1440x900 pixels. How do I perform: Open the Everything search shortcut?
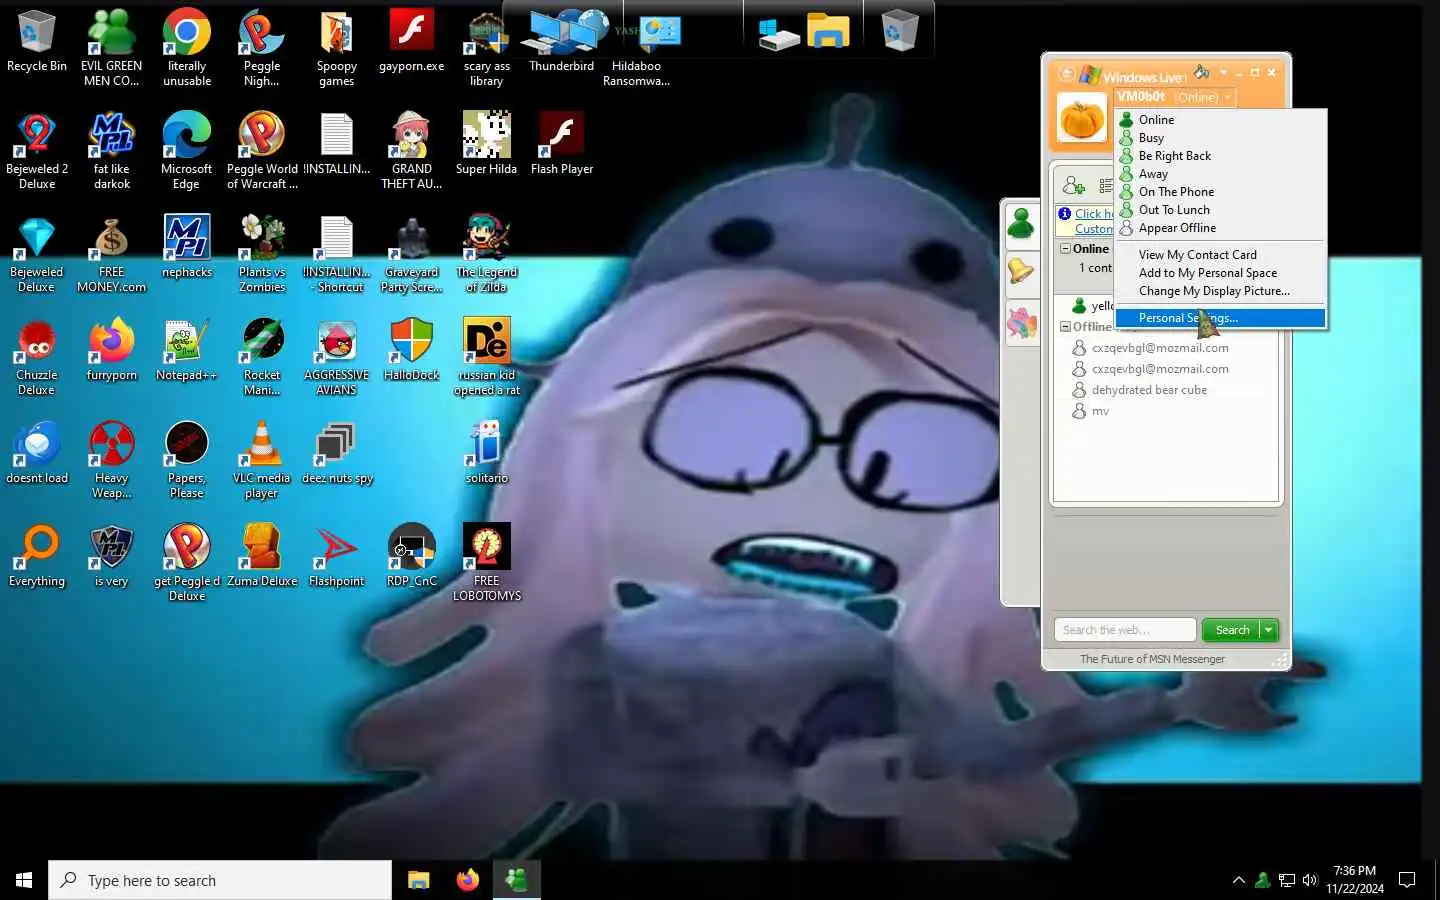pos(37,556)
